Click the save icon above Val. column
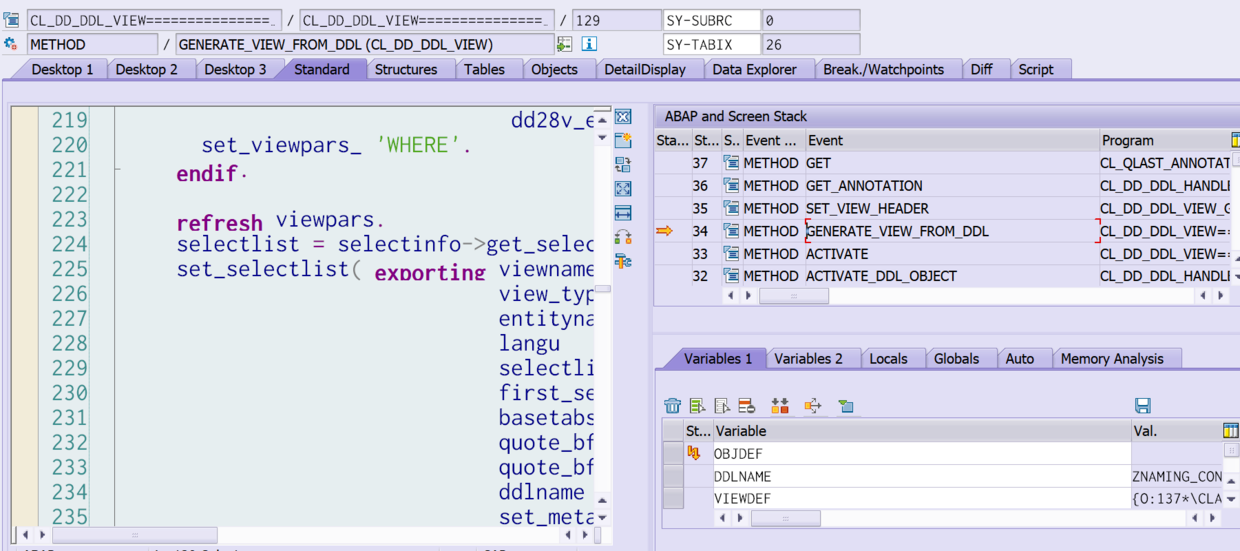 pos(1143,406)
